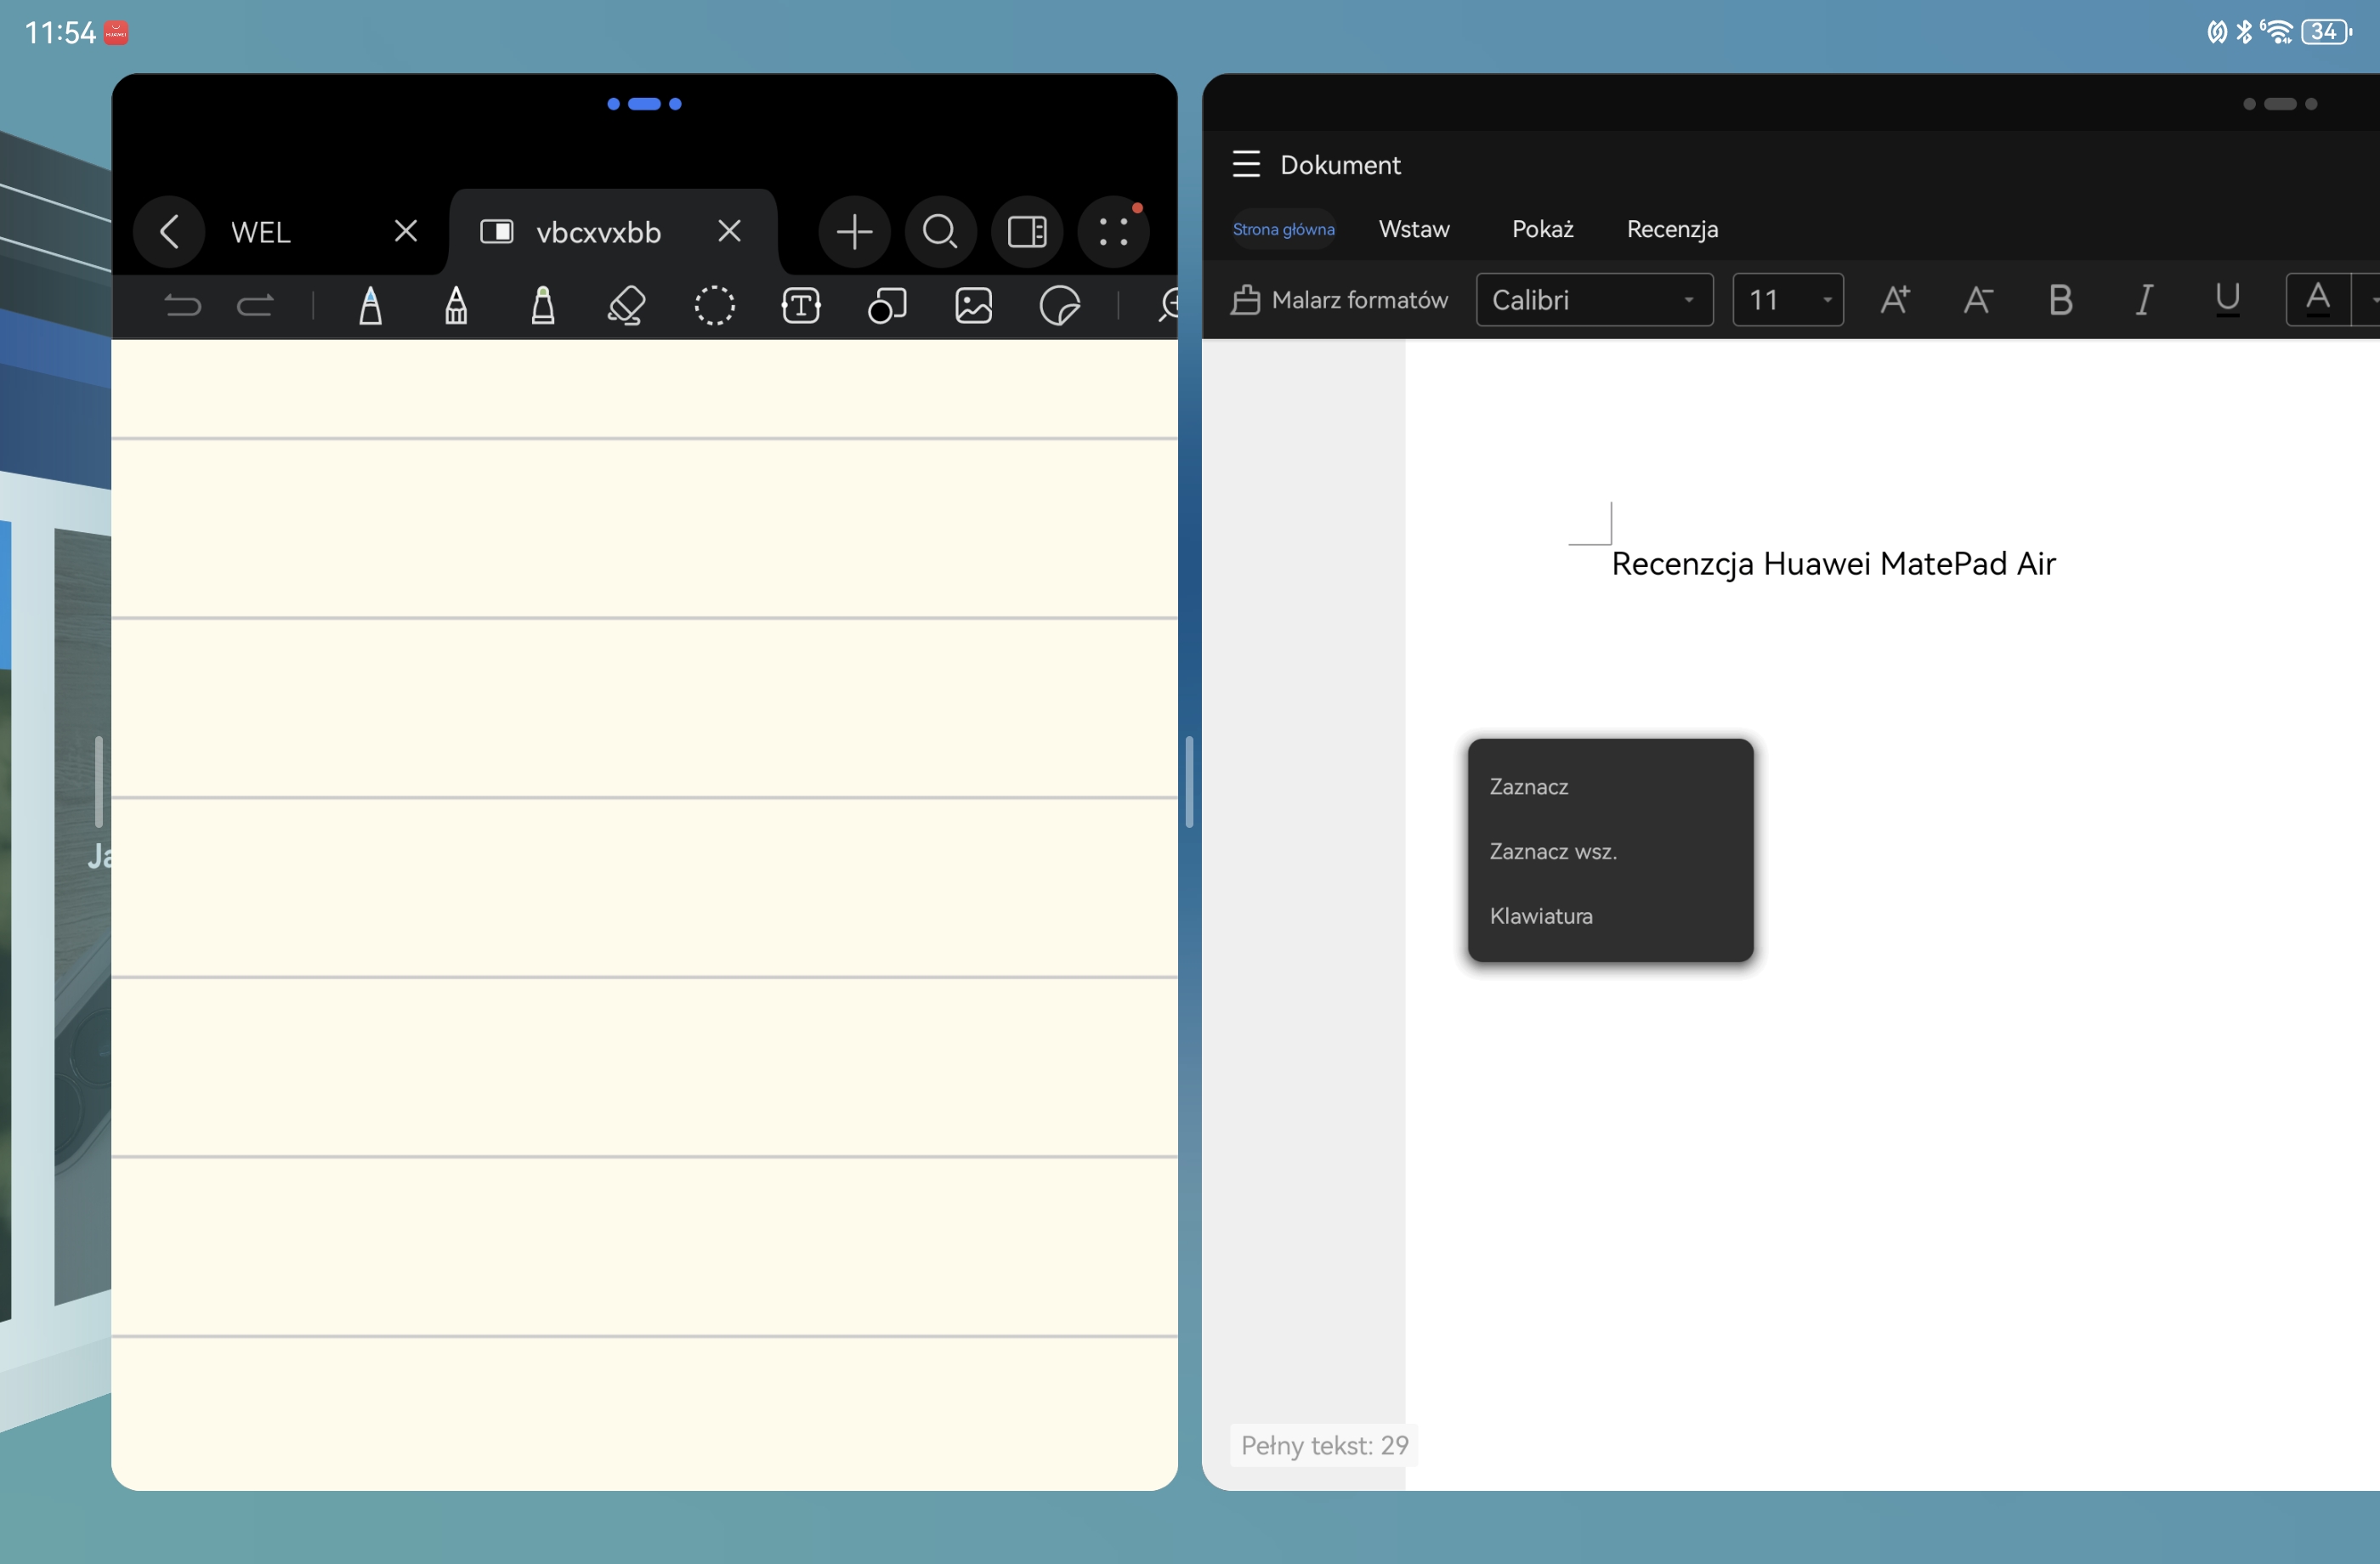Image resolution: width=2380 pixels, height=1564 pixels.
Task: Toggle underline formatting
Action: (2227, 300)
